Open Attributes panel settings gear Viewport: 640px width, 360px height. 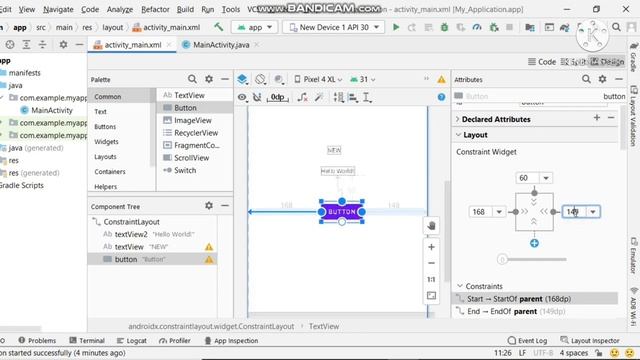[602, 79]
